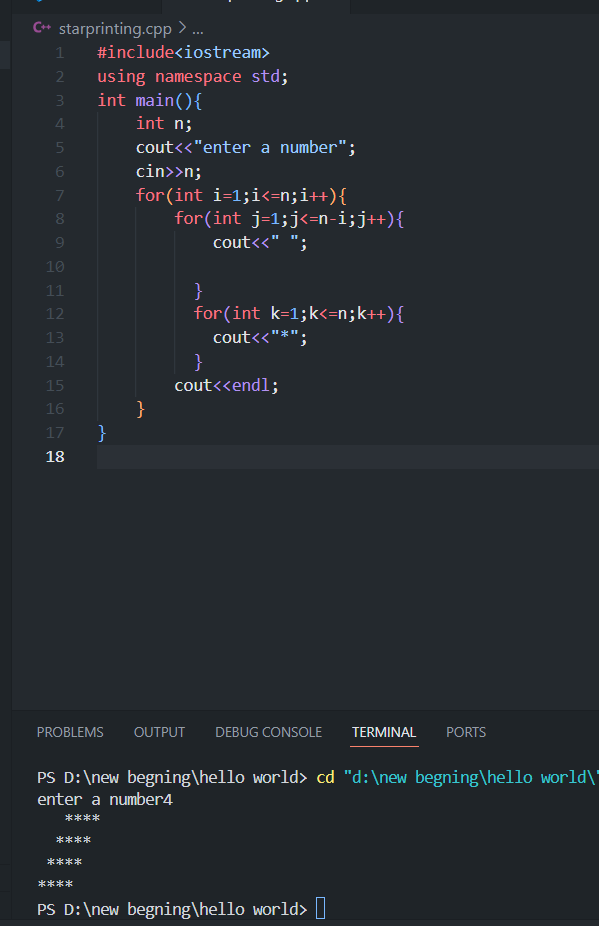Click line number 7 in gutter

pos(60,195)
